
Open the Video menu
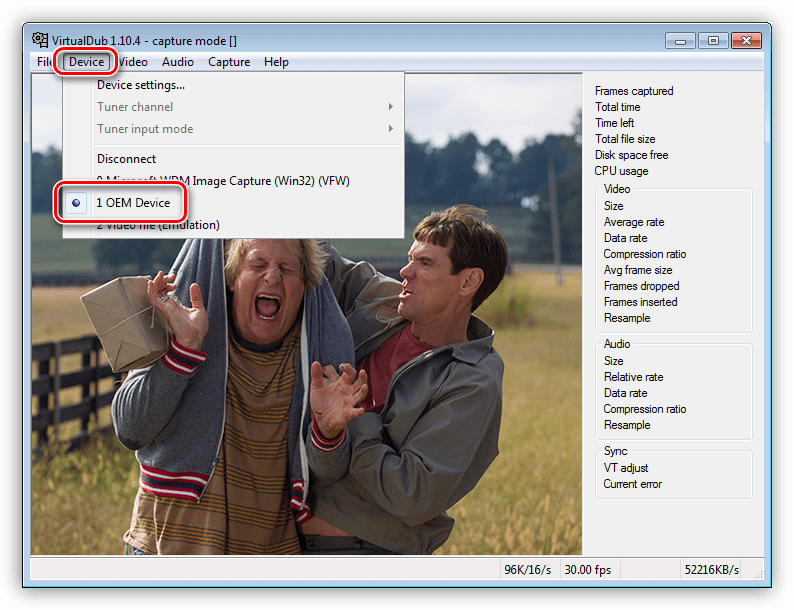(x=133, y=62)
